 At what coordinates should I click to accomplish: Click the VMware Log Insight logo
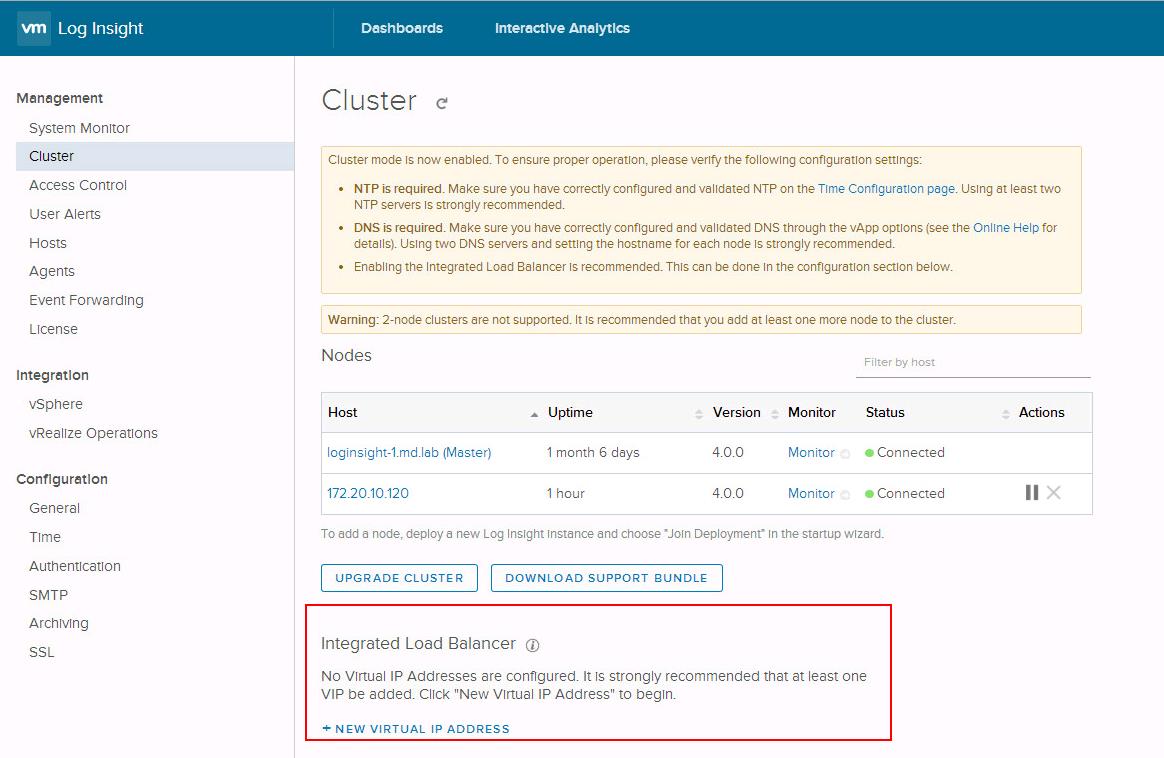(81, 28)
